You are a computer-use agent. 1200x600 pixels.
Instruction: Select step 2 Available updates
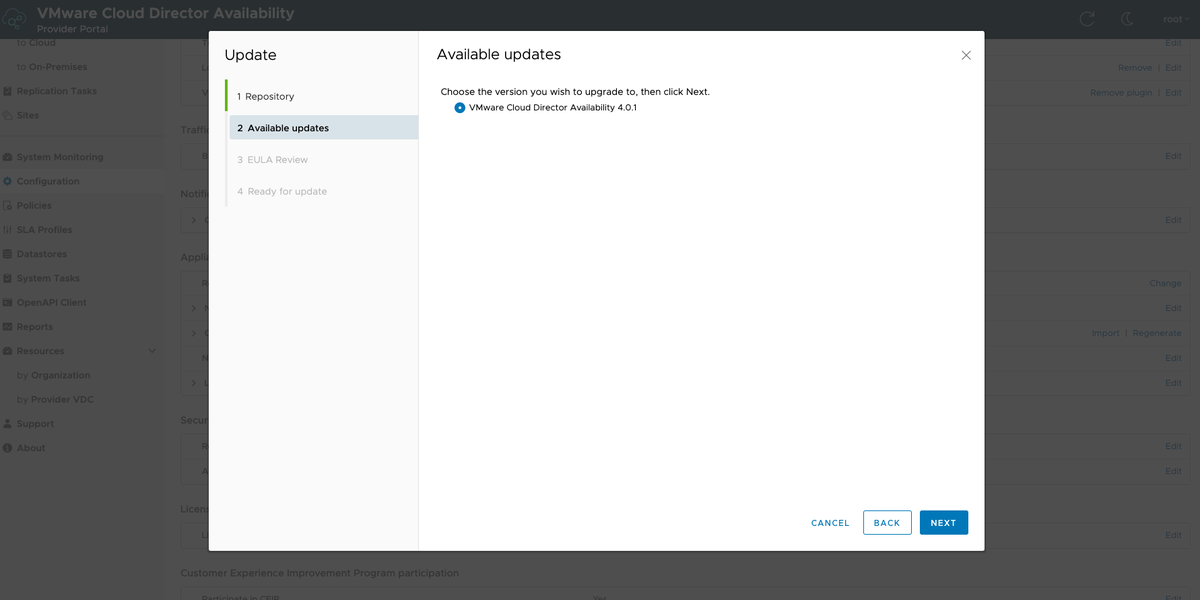323,128
